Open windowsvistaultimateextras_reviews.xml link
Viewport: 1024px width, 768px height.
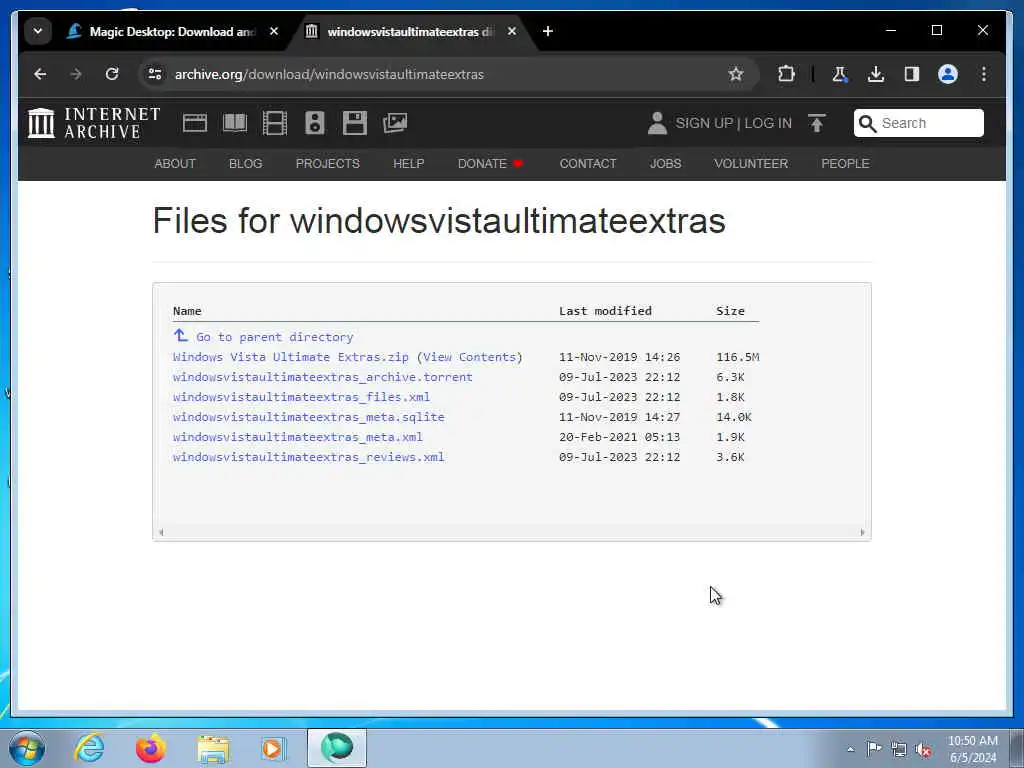(309, 457)
